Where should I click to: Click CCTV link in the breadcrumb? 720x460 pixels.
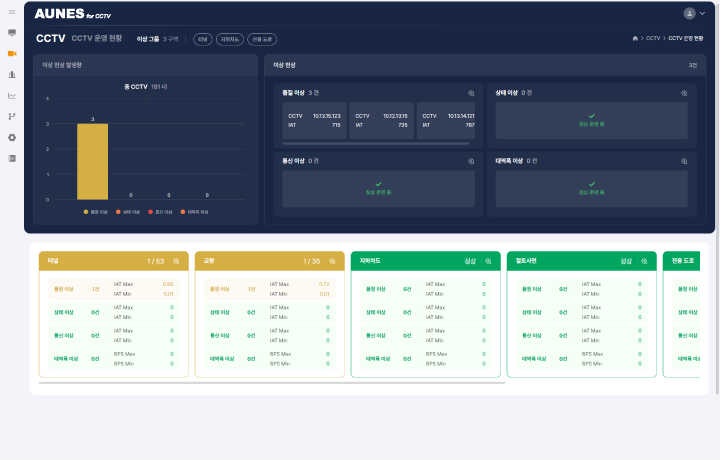pyautogui.click(x=653, y=39)
